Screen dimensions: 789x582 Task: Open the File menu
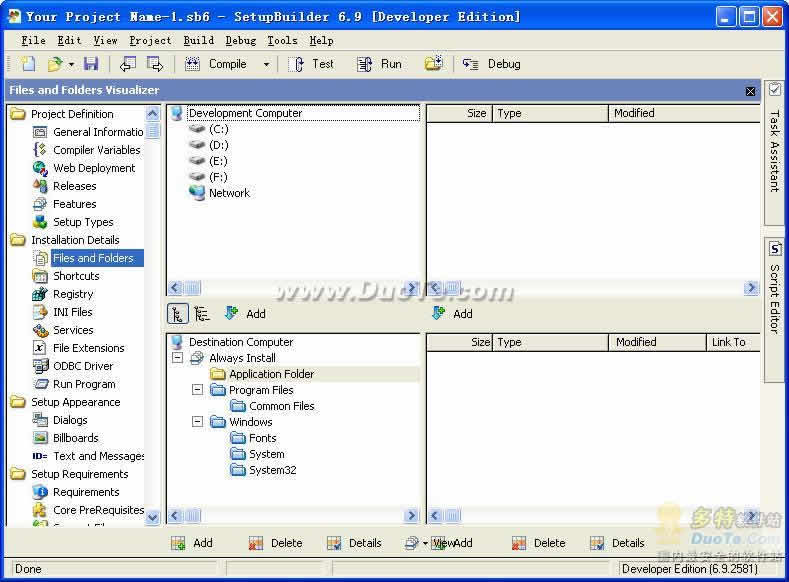pos(33,40)
